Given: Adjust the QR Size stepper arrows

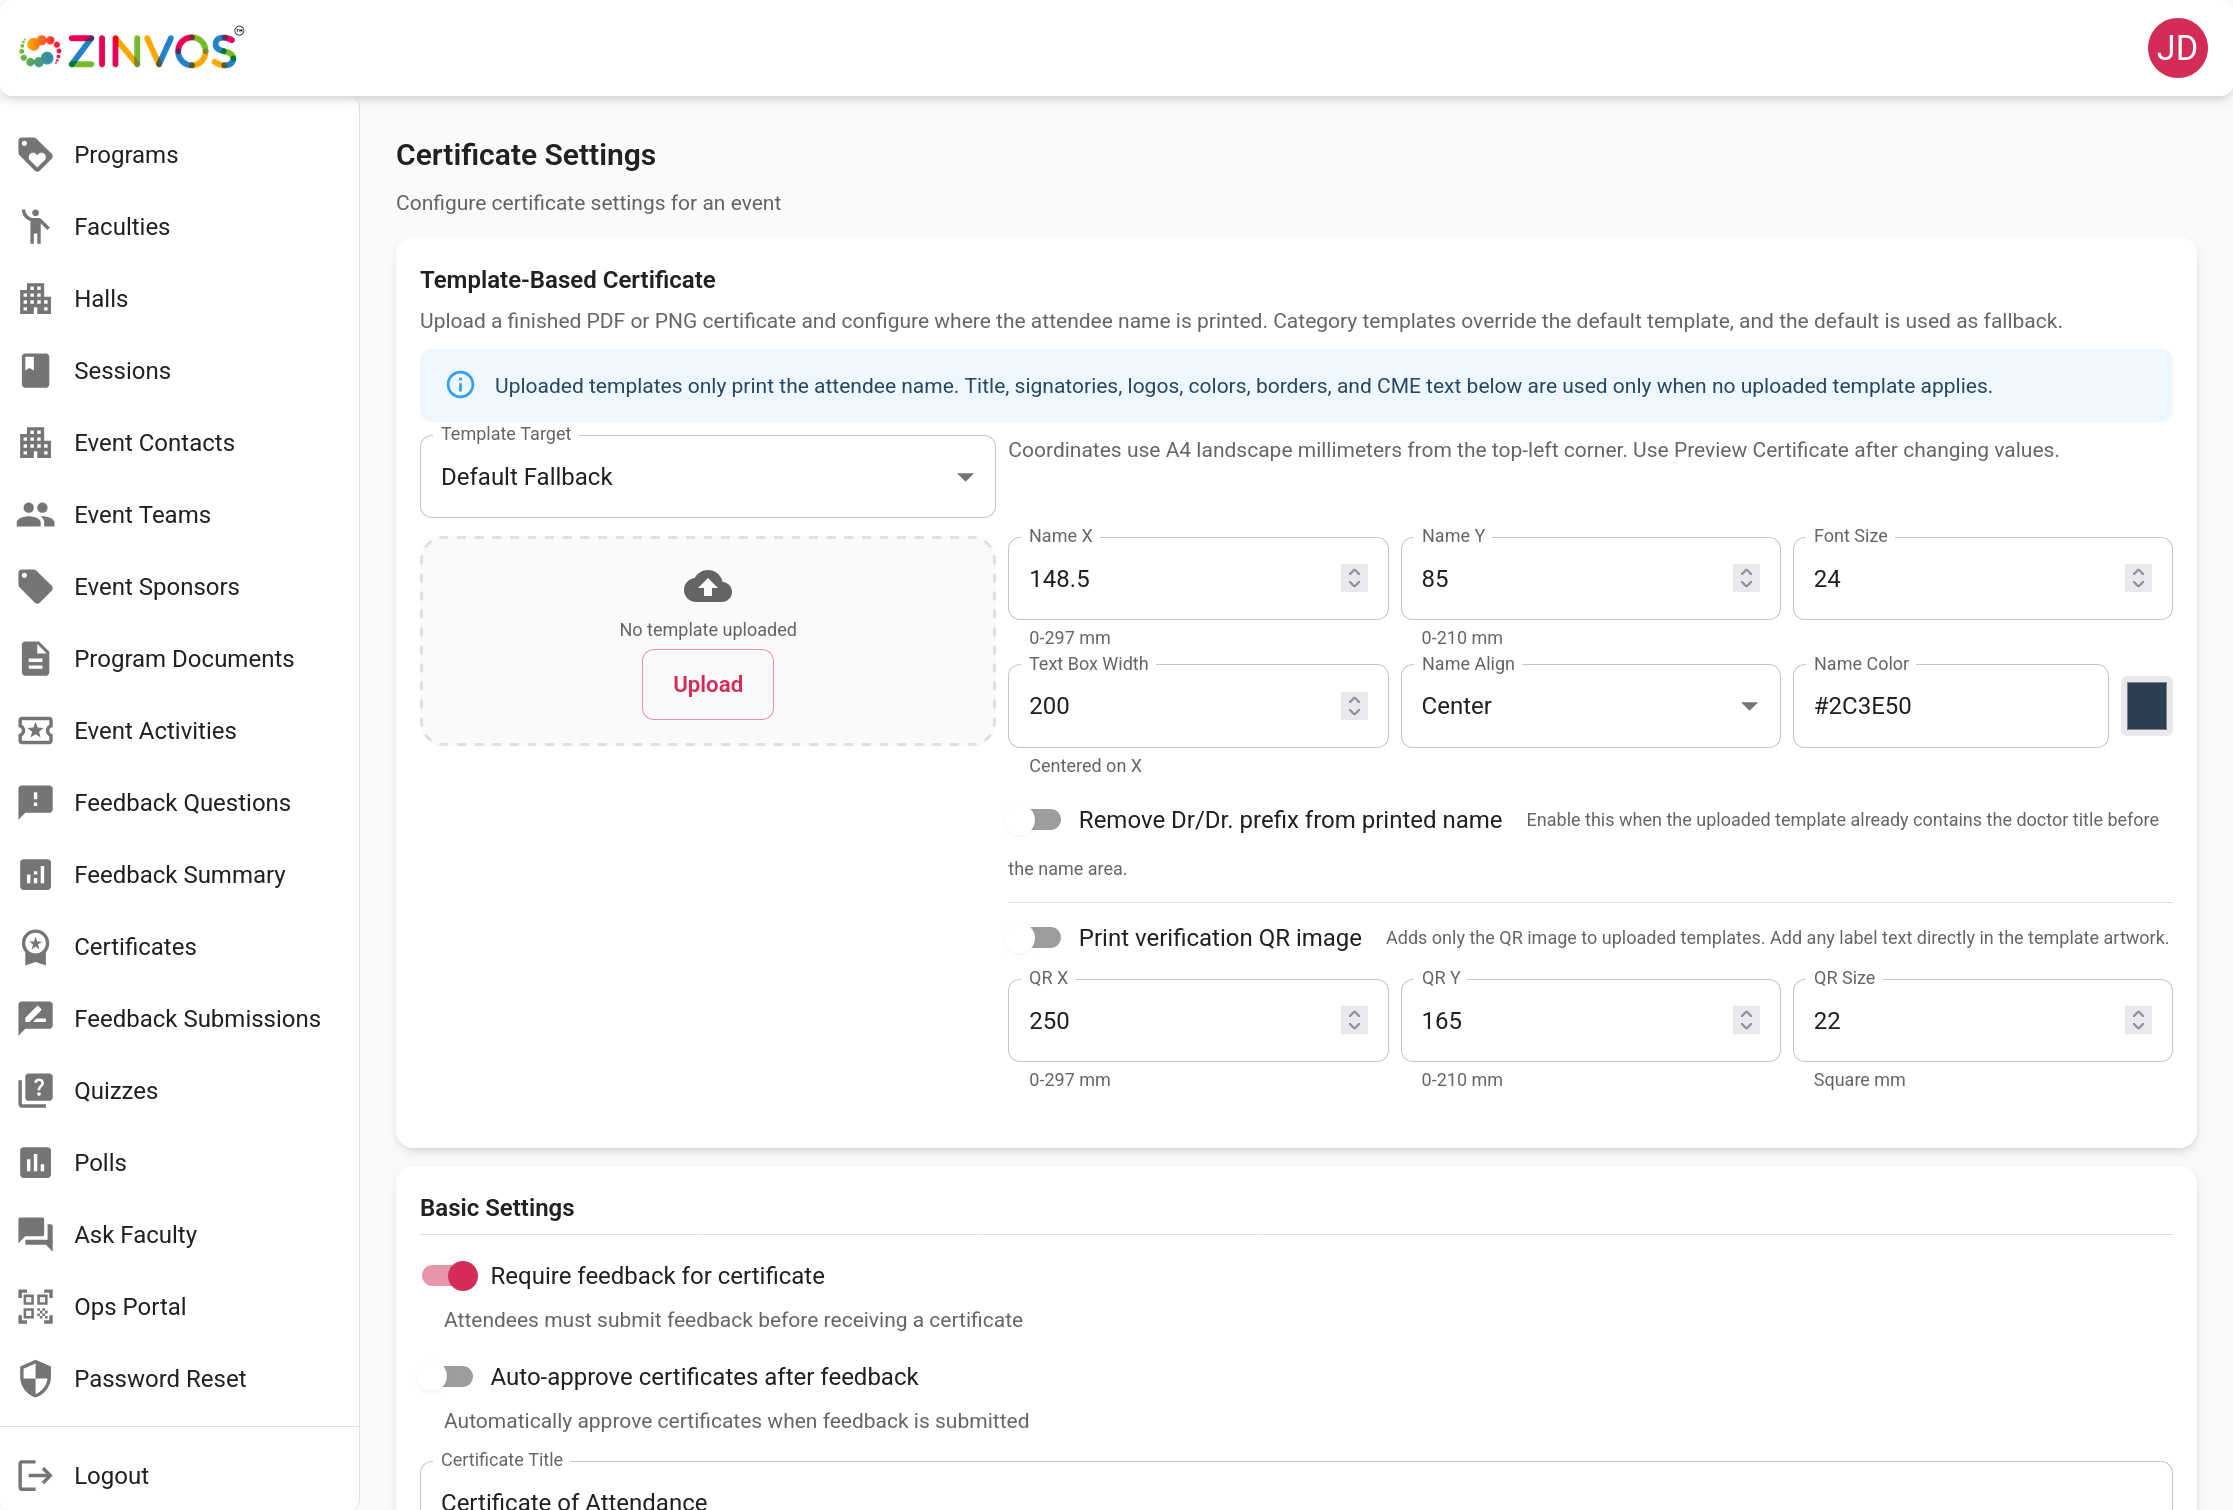Looking at the screenshot, I should (x=2138, y=1020).
